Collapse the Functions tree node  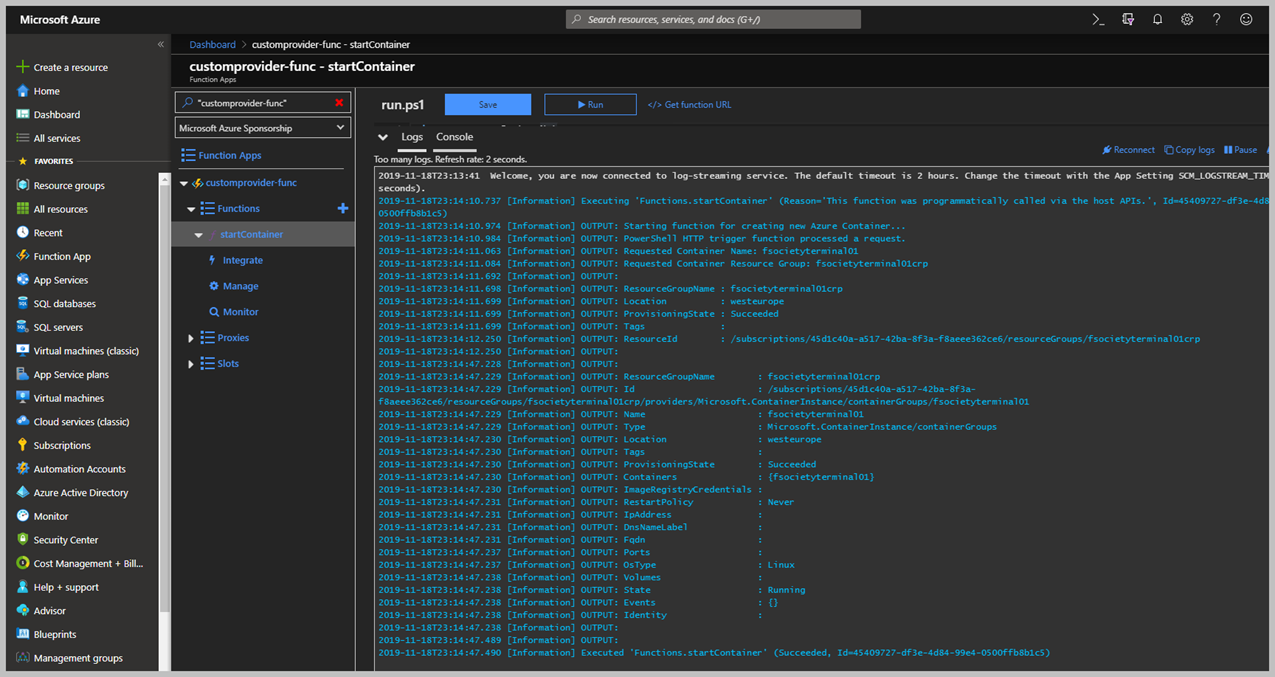[x=191, y=209]
